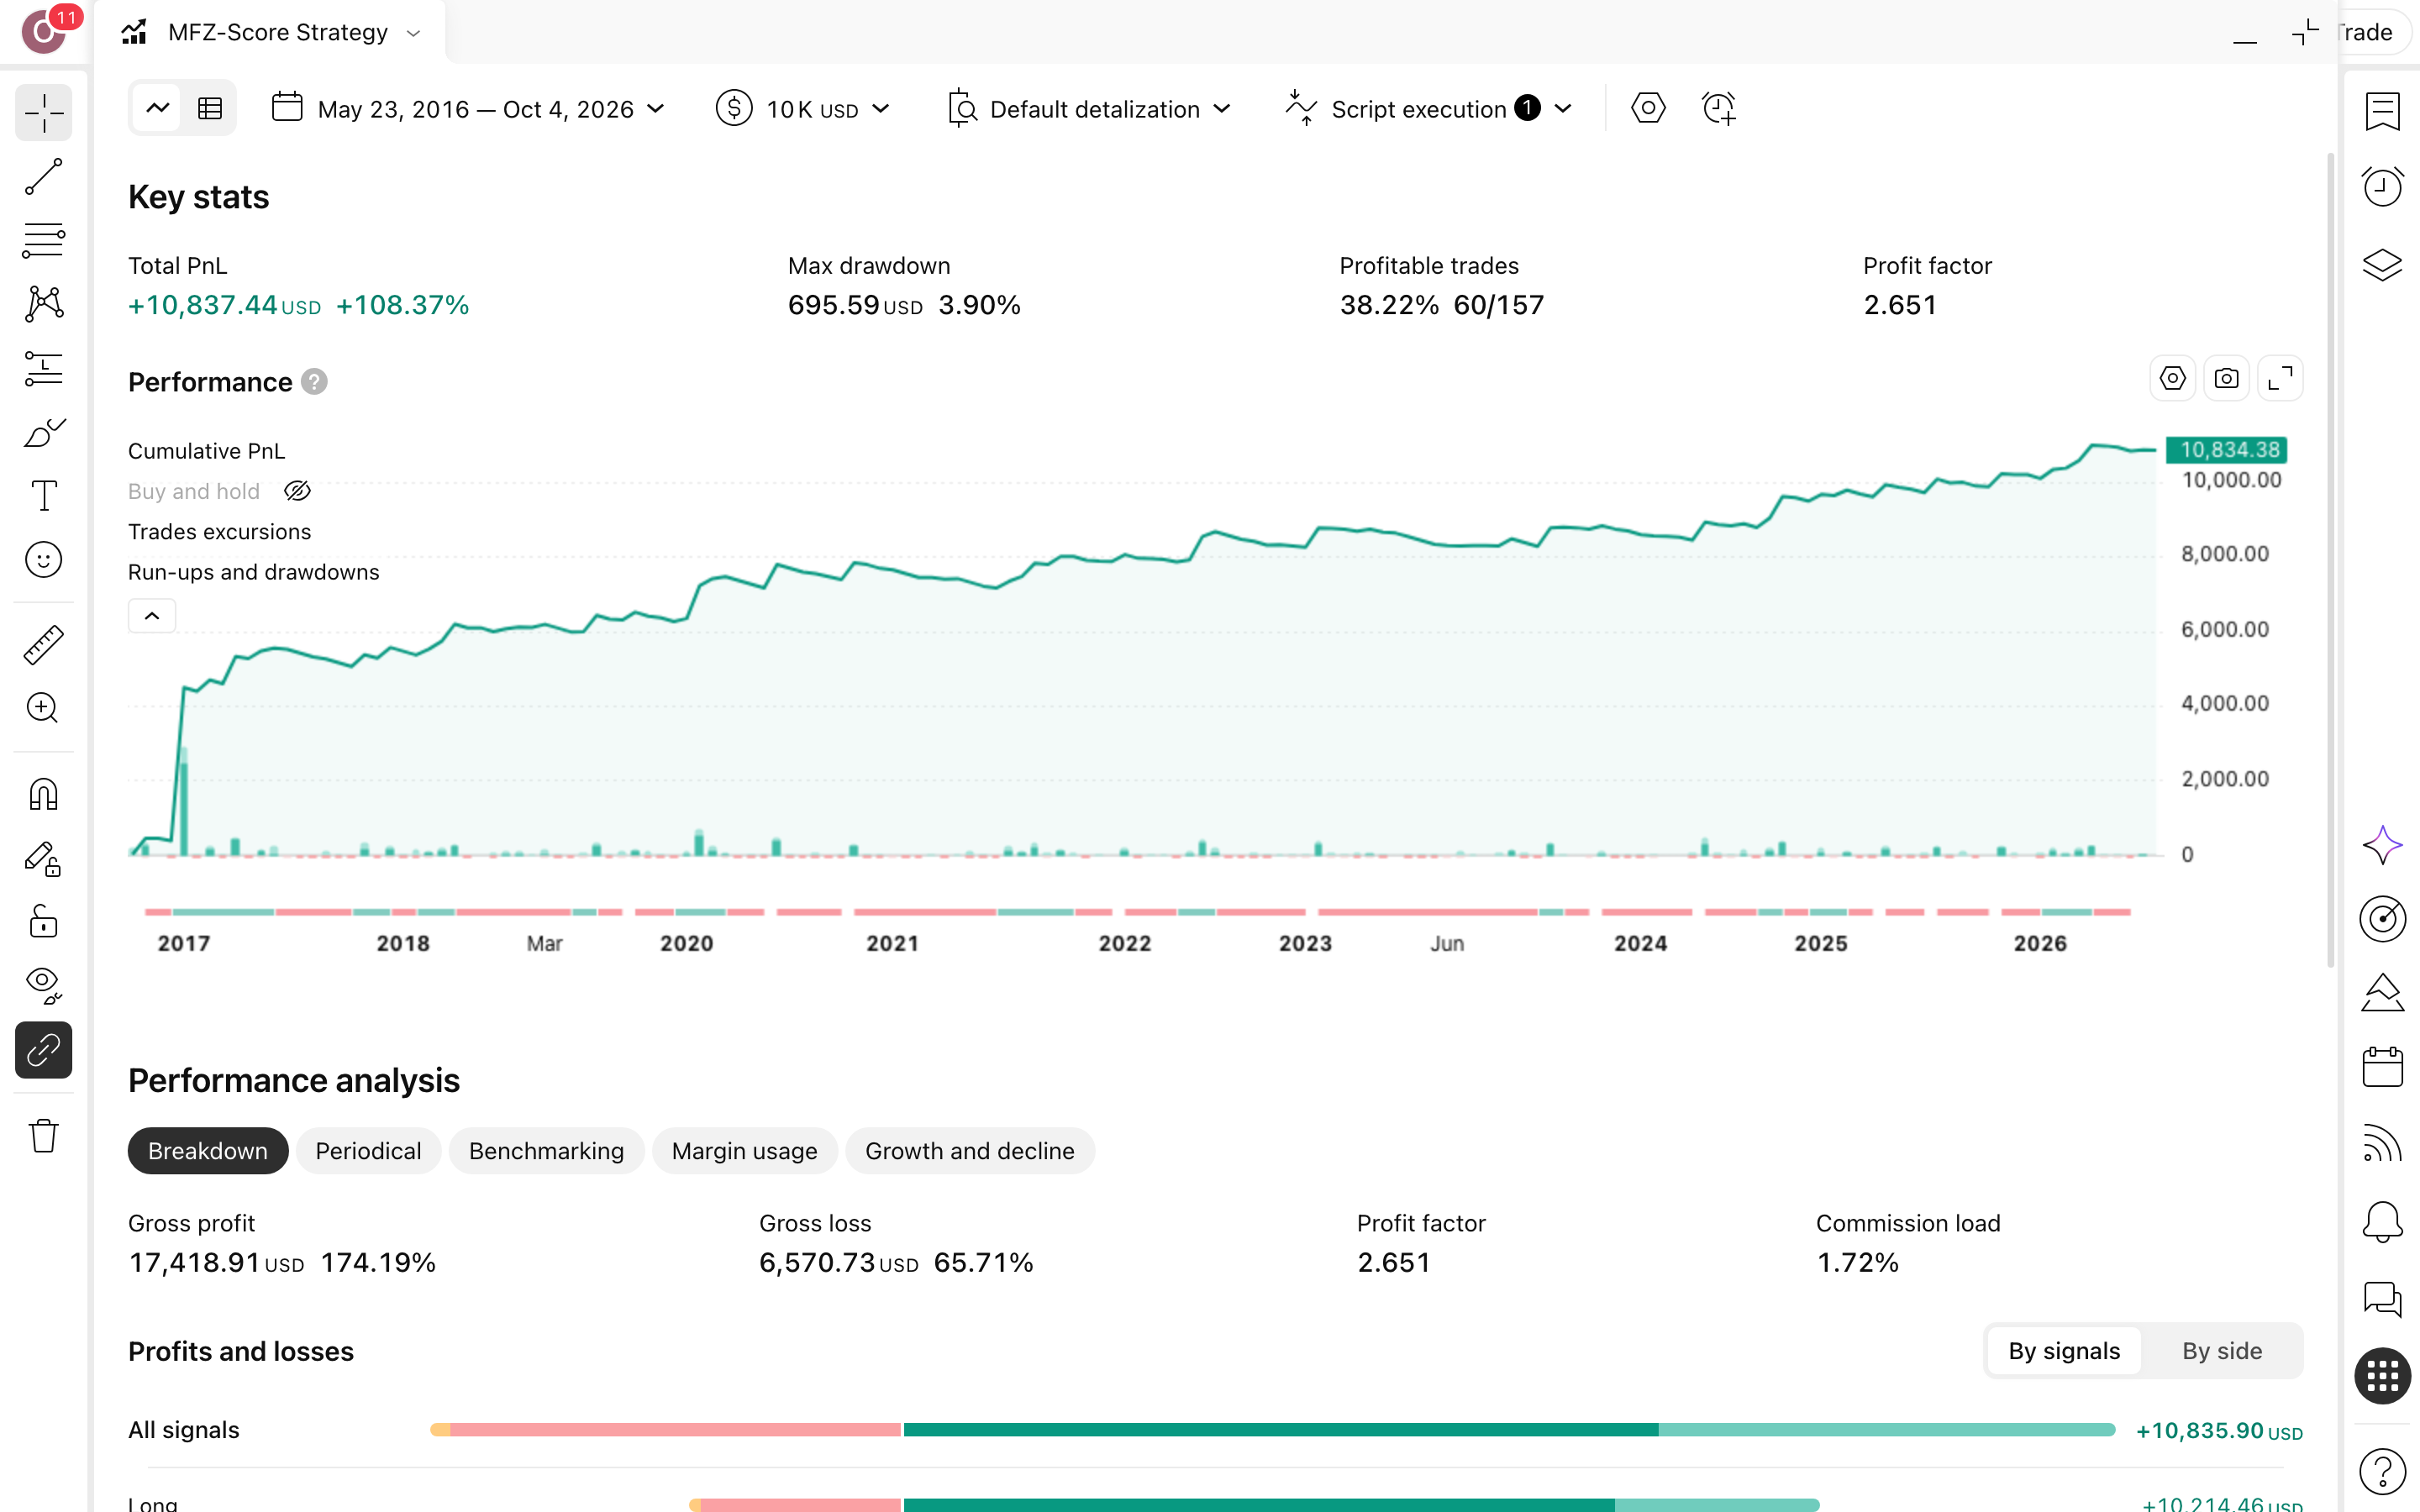The height and width of the screenshot is (1512, 2420).
Task: Take a snapshot of the performance chart
Action: point(2226,379)
